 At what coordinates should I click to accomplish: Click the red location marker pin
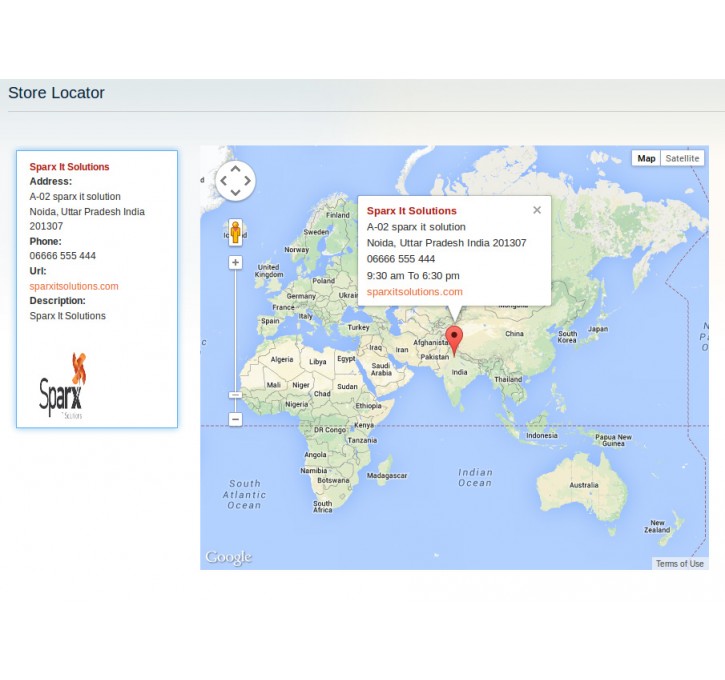click(454, 339)
